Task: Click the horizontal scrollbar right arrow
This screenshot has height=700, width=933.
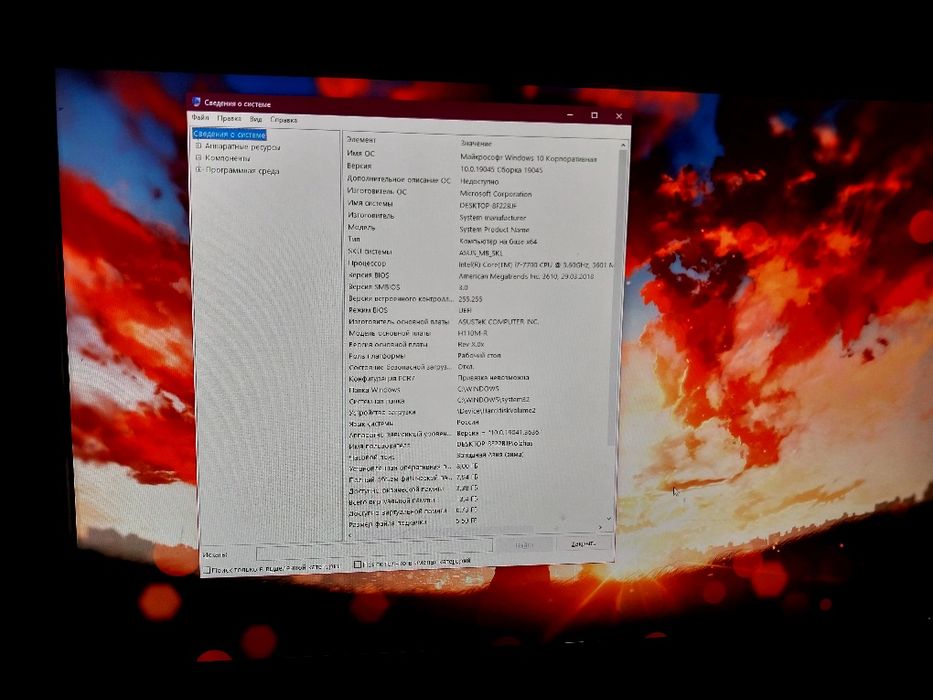Action: 600,527
